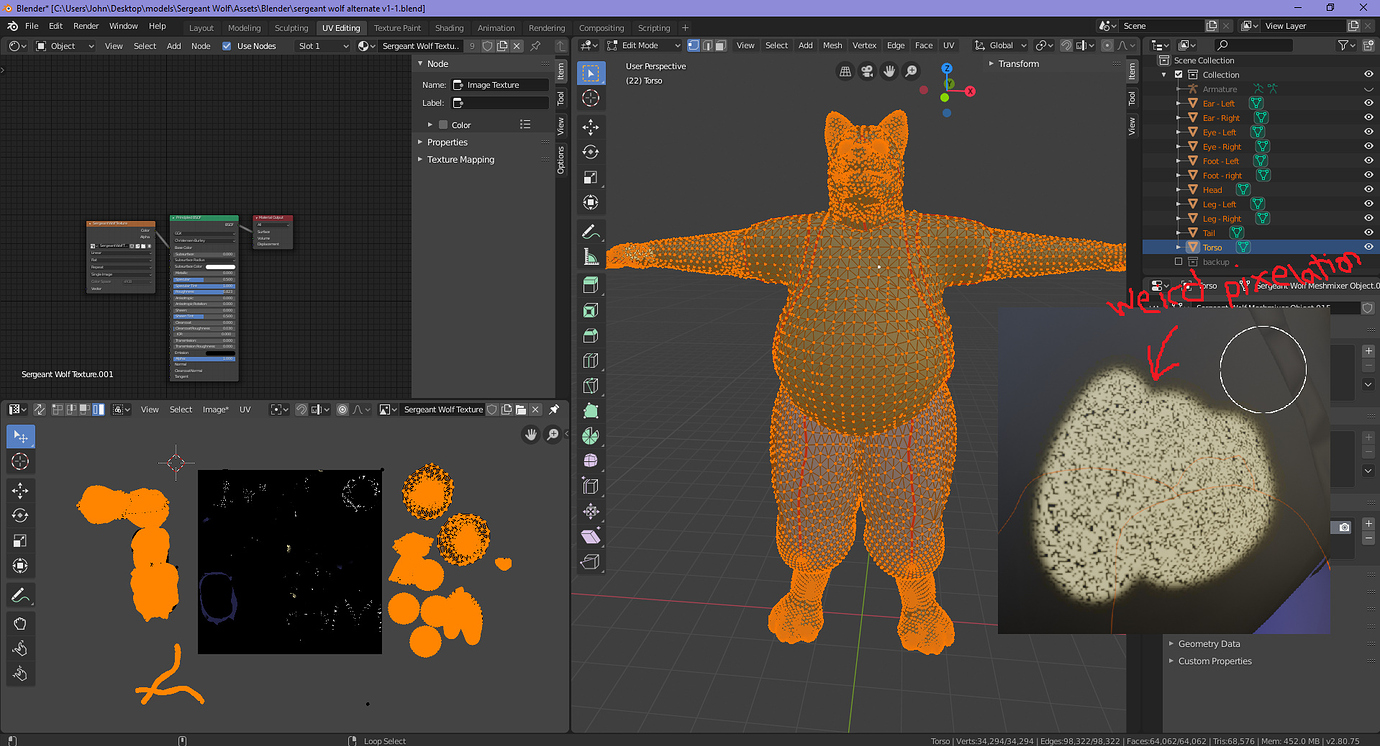This screenshot has height=746, width=1380.
Task: Select the Leg - Right item in outliner
Action: 1221,218
